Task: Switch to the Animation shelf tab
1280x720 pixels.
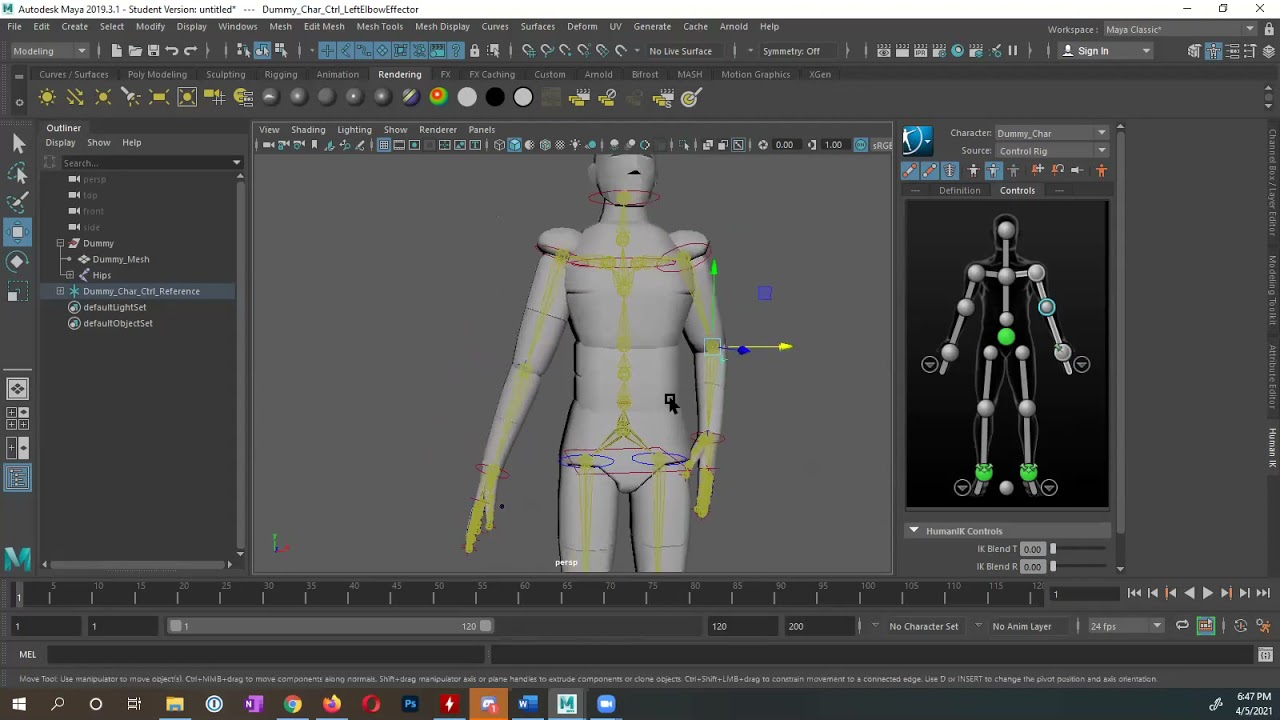Action: (337, 74)
